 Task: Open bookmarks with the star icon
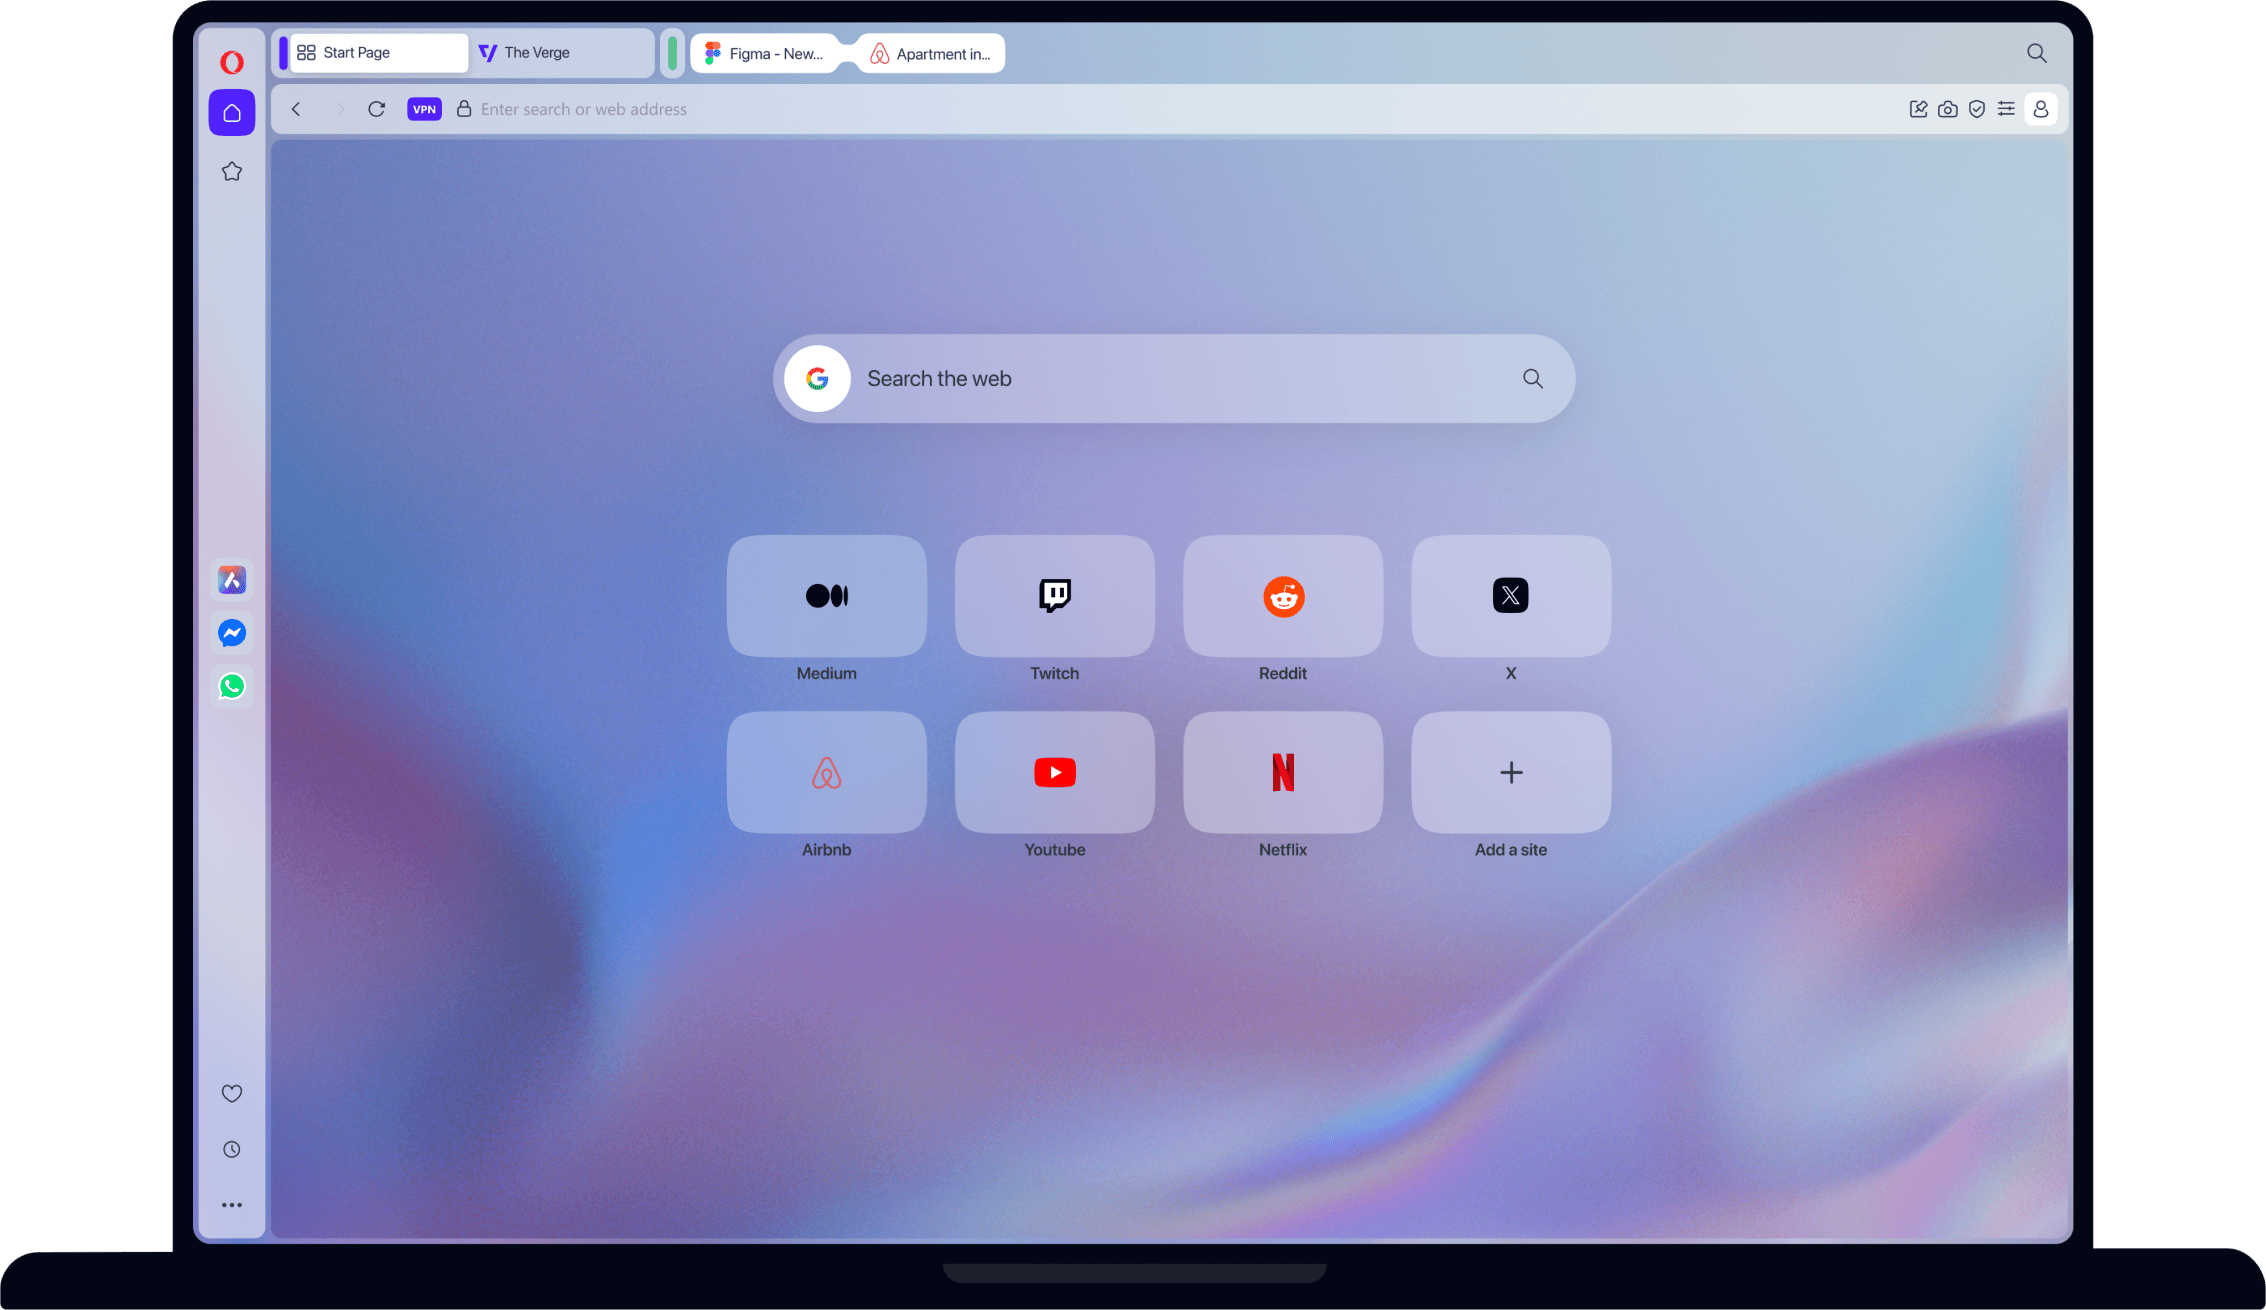pyautogui.click(x=231, y=171)
